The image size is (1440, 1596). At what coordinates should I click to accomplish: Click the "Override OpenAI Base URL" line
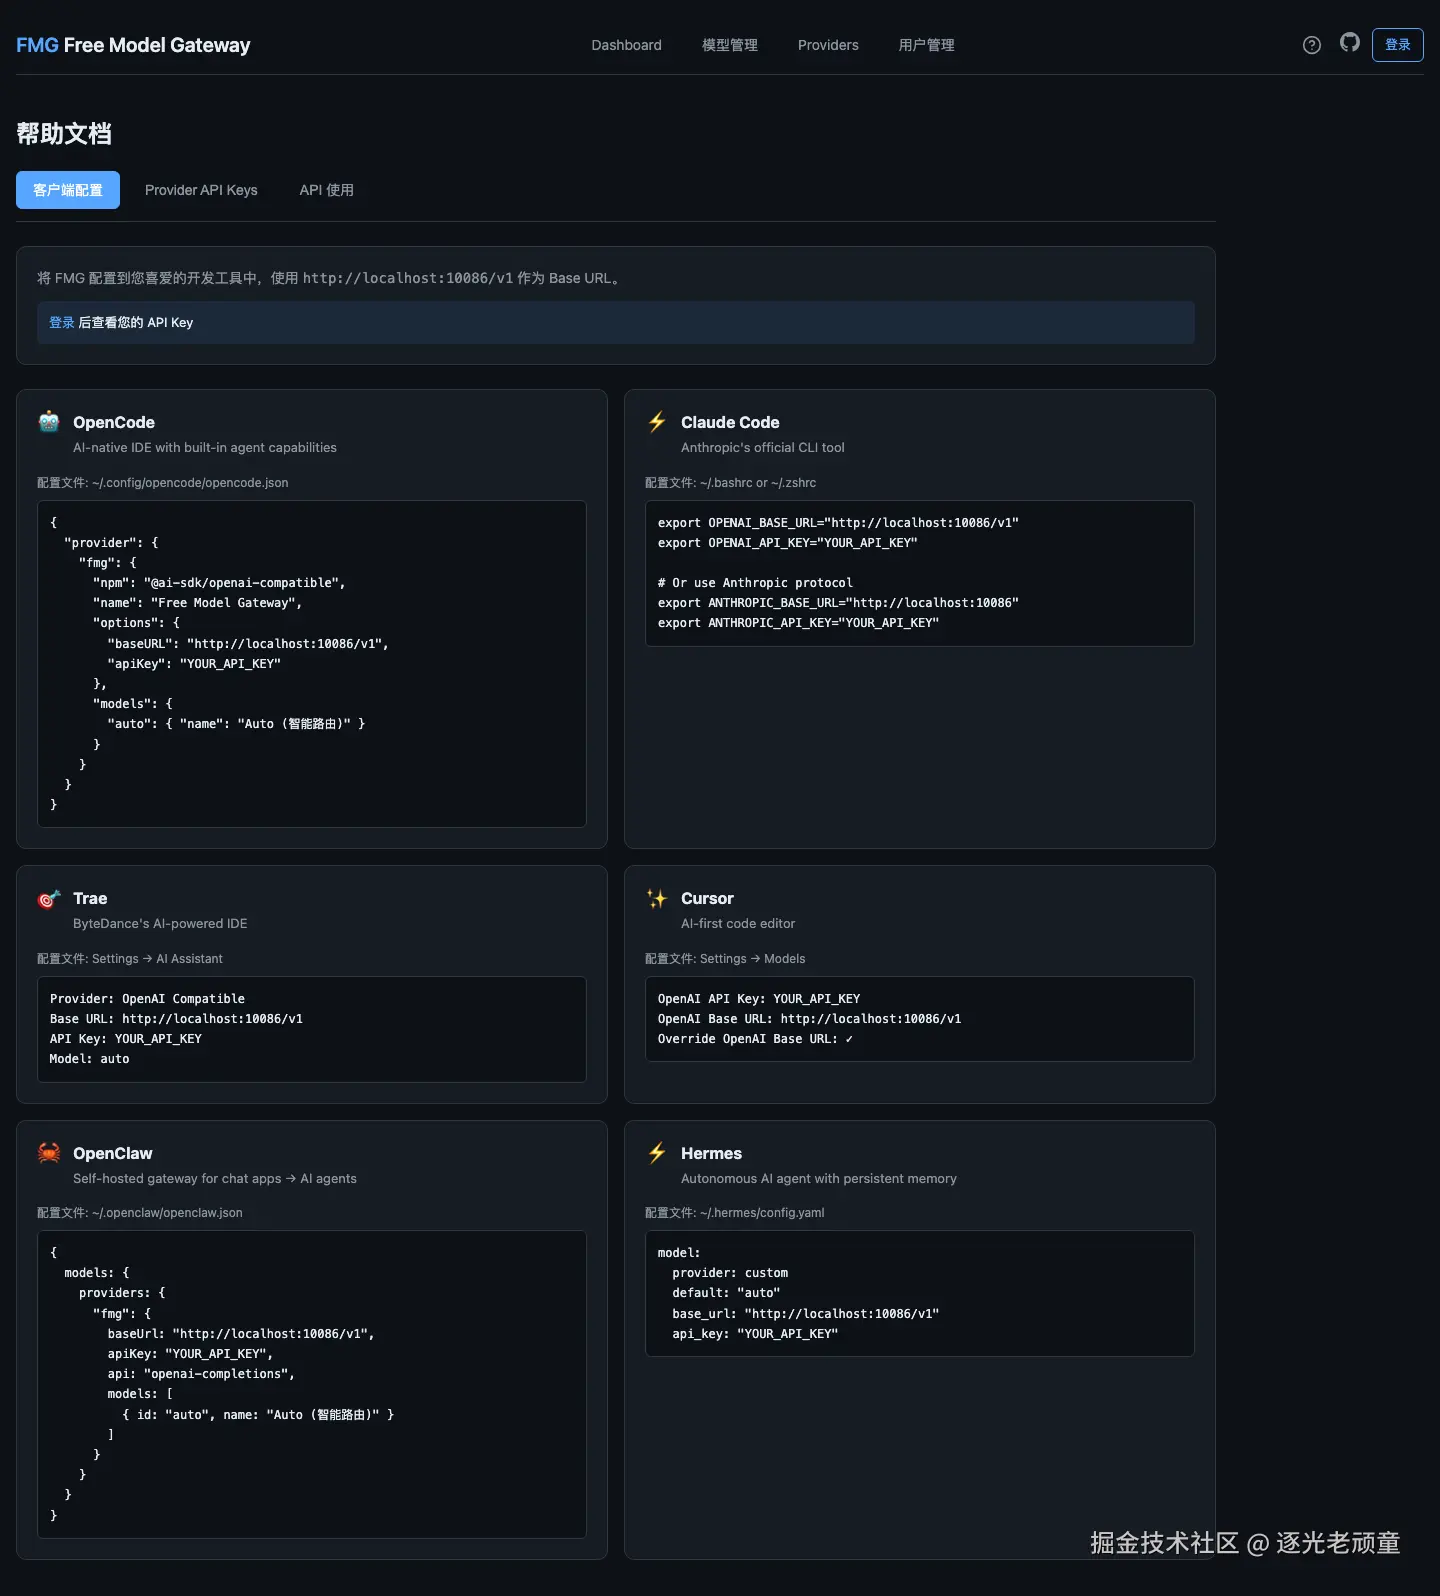coord(755,1039)
